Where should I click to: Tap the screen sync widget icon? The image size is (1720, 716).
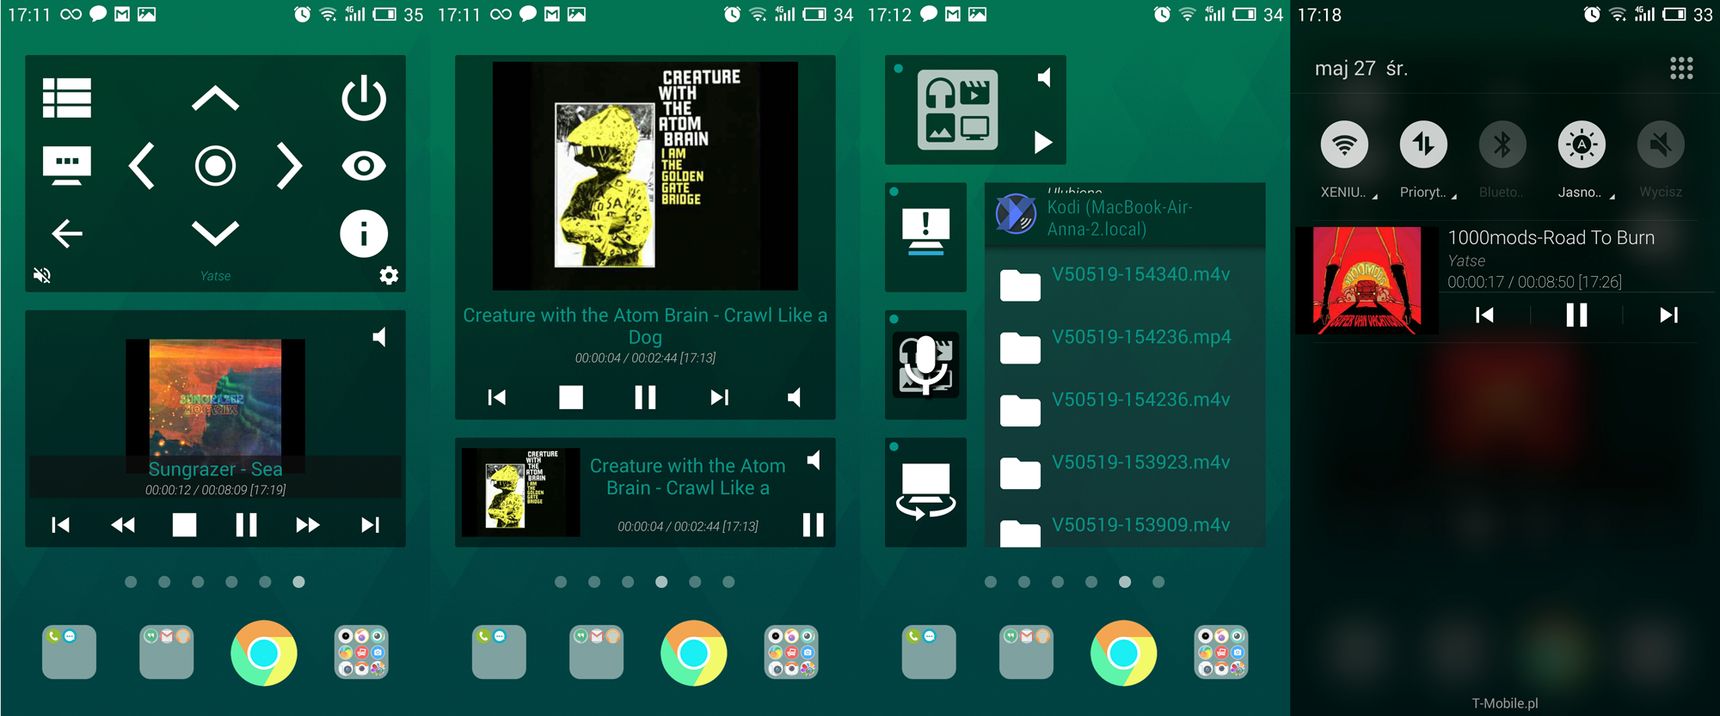pos(926,491)
